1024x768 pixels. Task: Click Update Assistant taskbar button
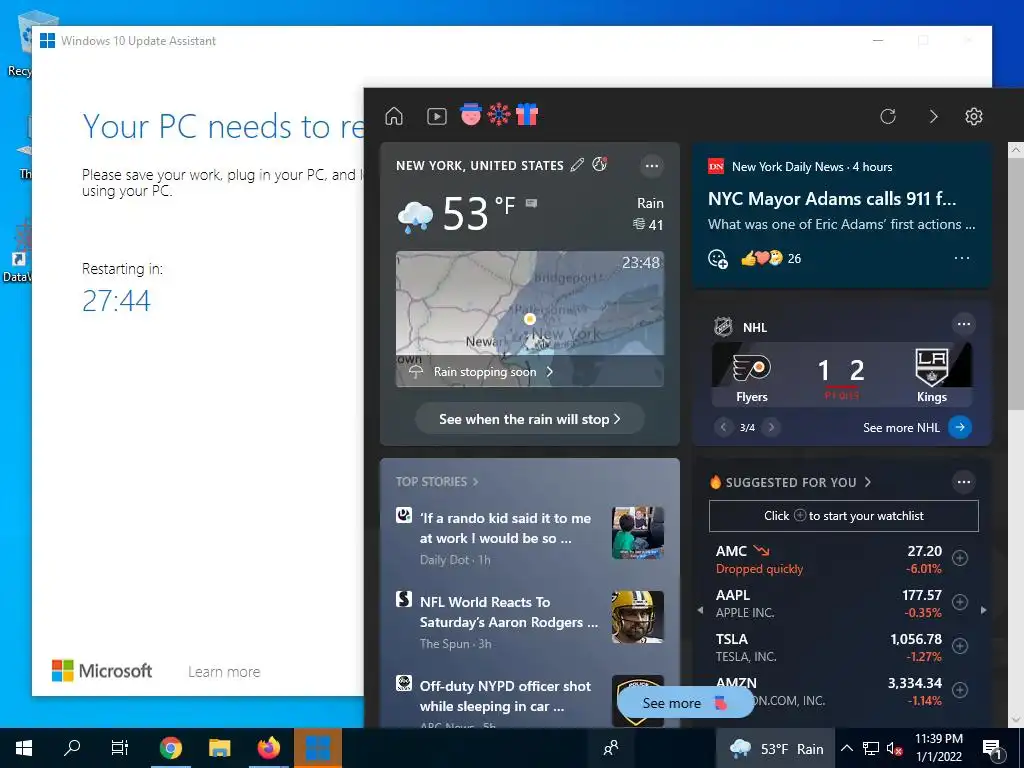(318, 748)
